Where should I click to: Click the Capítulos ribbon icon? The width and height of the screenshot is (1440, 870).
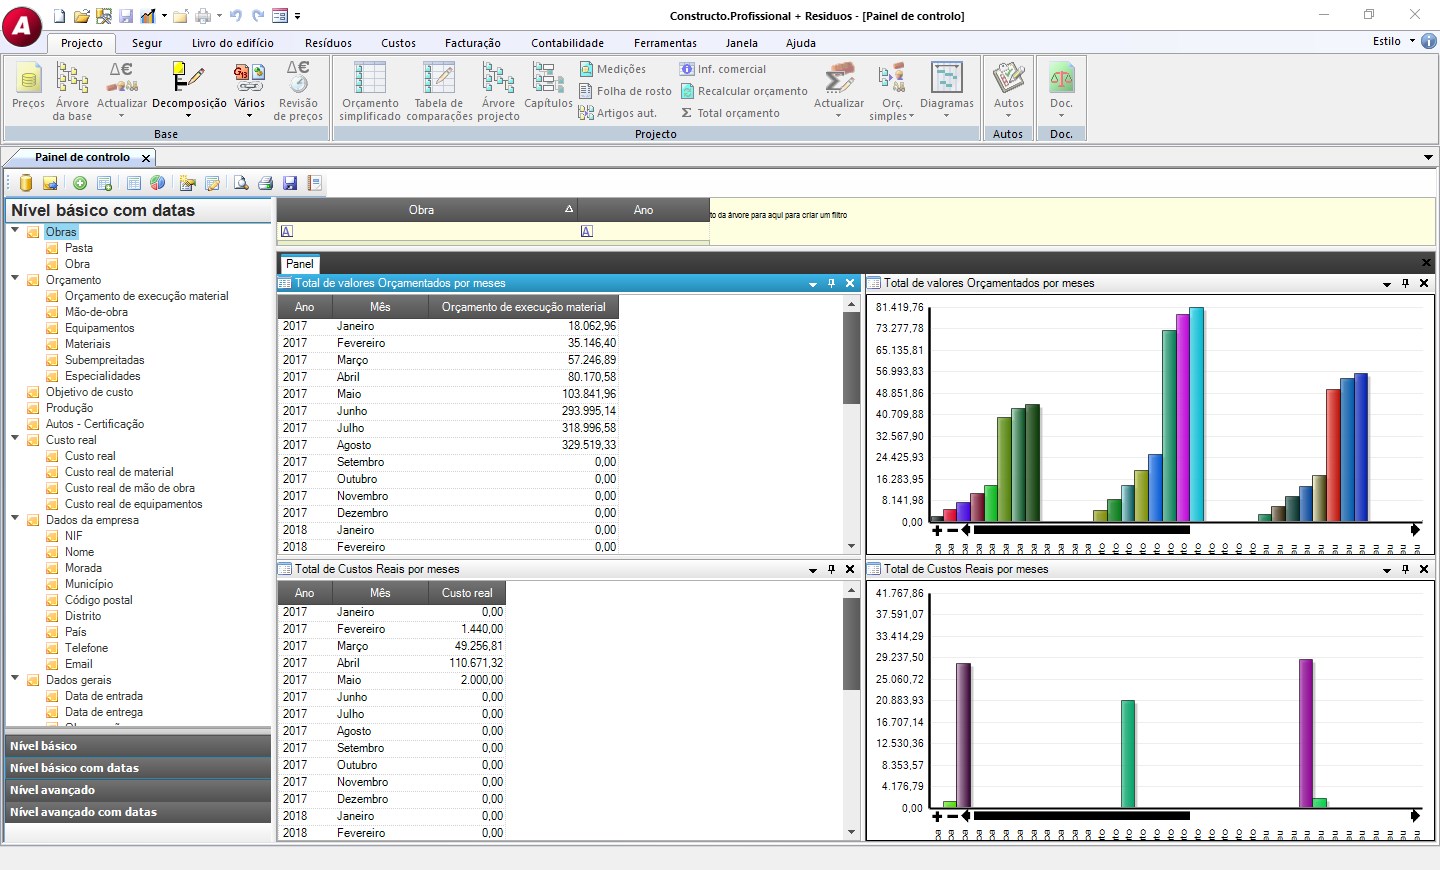tap(548, 86)
